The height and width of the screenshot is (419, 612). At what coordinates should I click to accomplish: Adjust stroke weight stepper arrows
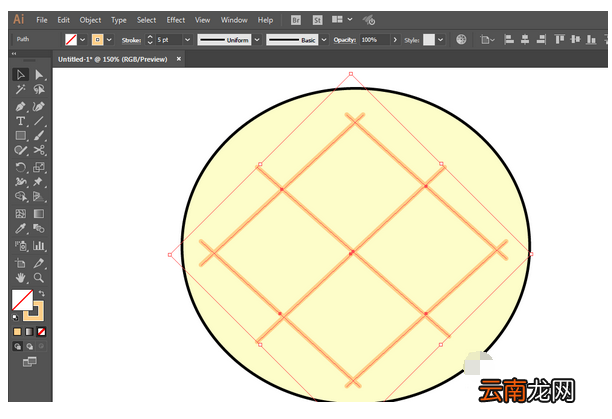[150, 40]
